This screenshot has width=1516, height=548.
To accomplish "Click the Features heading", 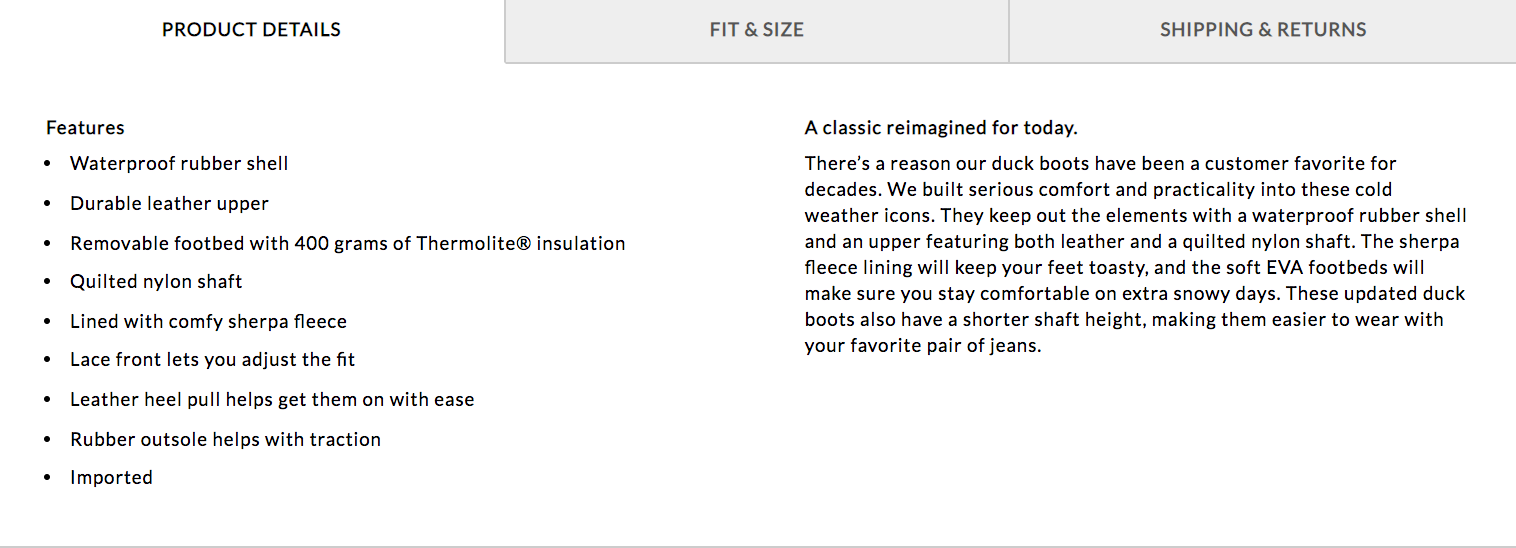I will (85, 128).
